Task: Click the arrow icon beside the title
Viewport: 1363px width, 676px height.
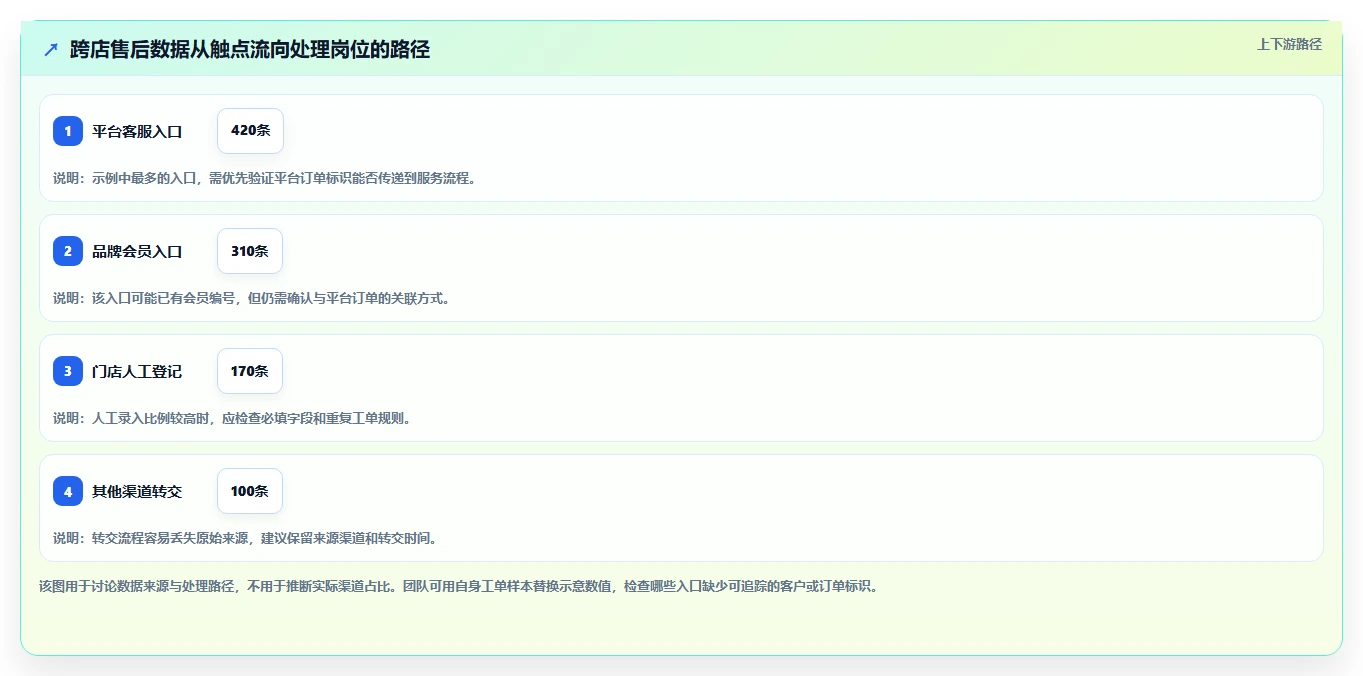Action: click(x=51, y=50)
